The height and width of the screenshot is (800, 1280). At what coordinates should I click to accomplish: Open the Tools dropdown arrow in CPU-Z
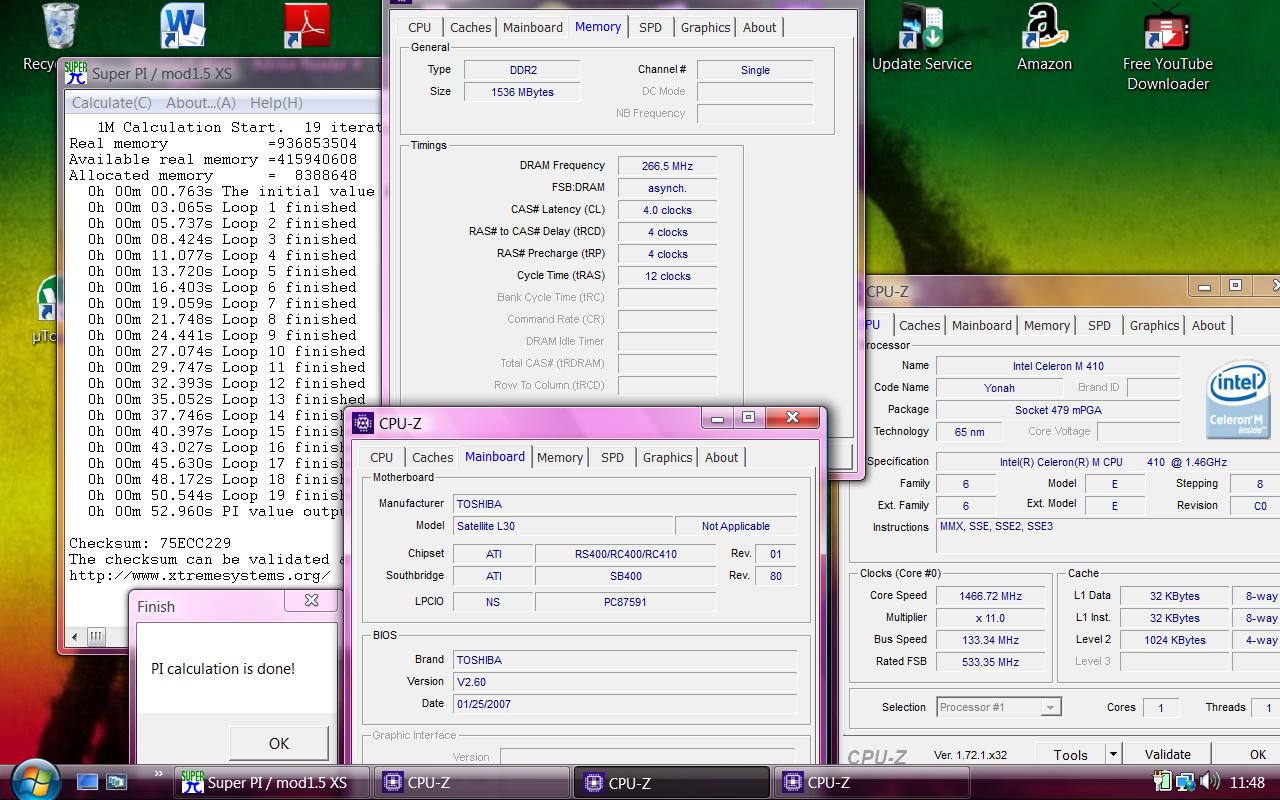(1112, 755)
